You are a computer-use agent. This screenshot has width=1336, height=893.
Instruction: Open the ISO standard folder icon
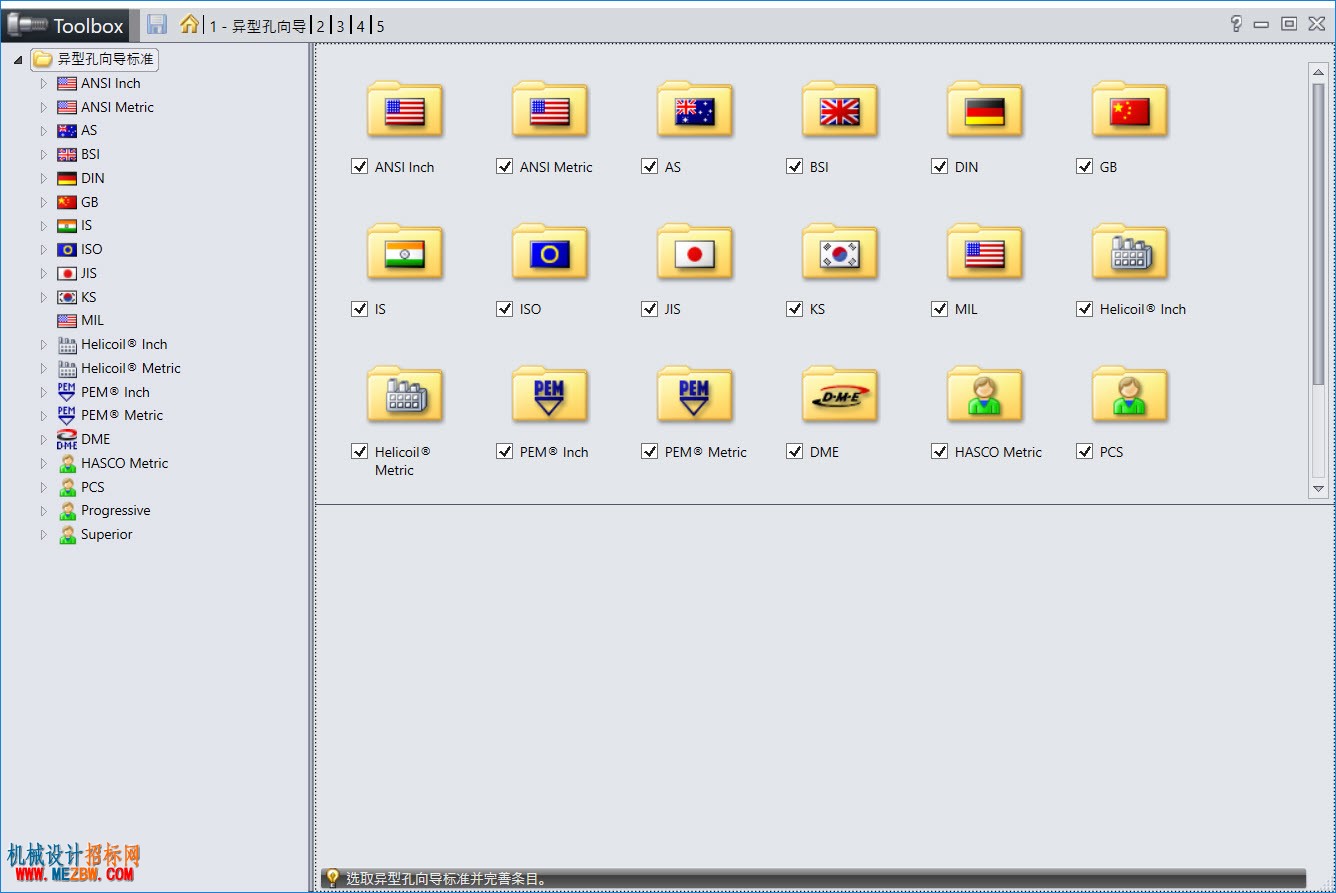pos(550,252)
